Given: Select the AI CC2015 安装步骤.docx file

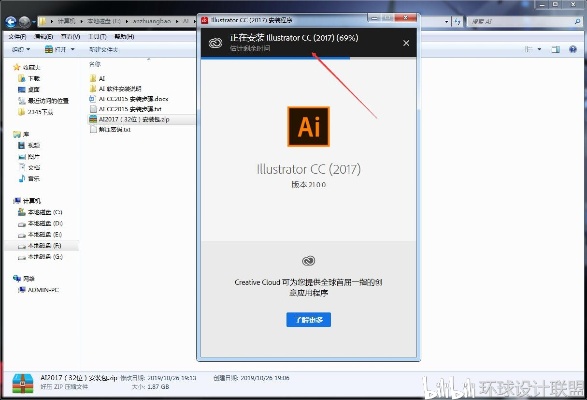Looking at the screenshot, I should pyautogui.click(x=129, y=99).
